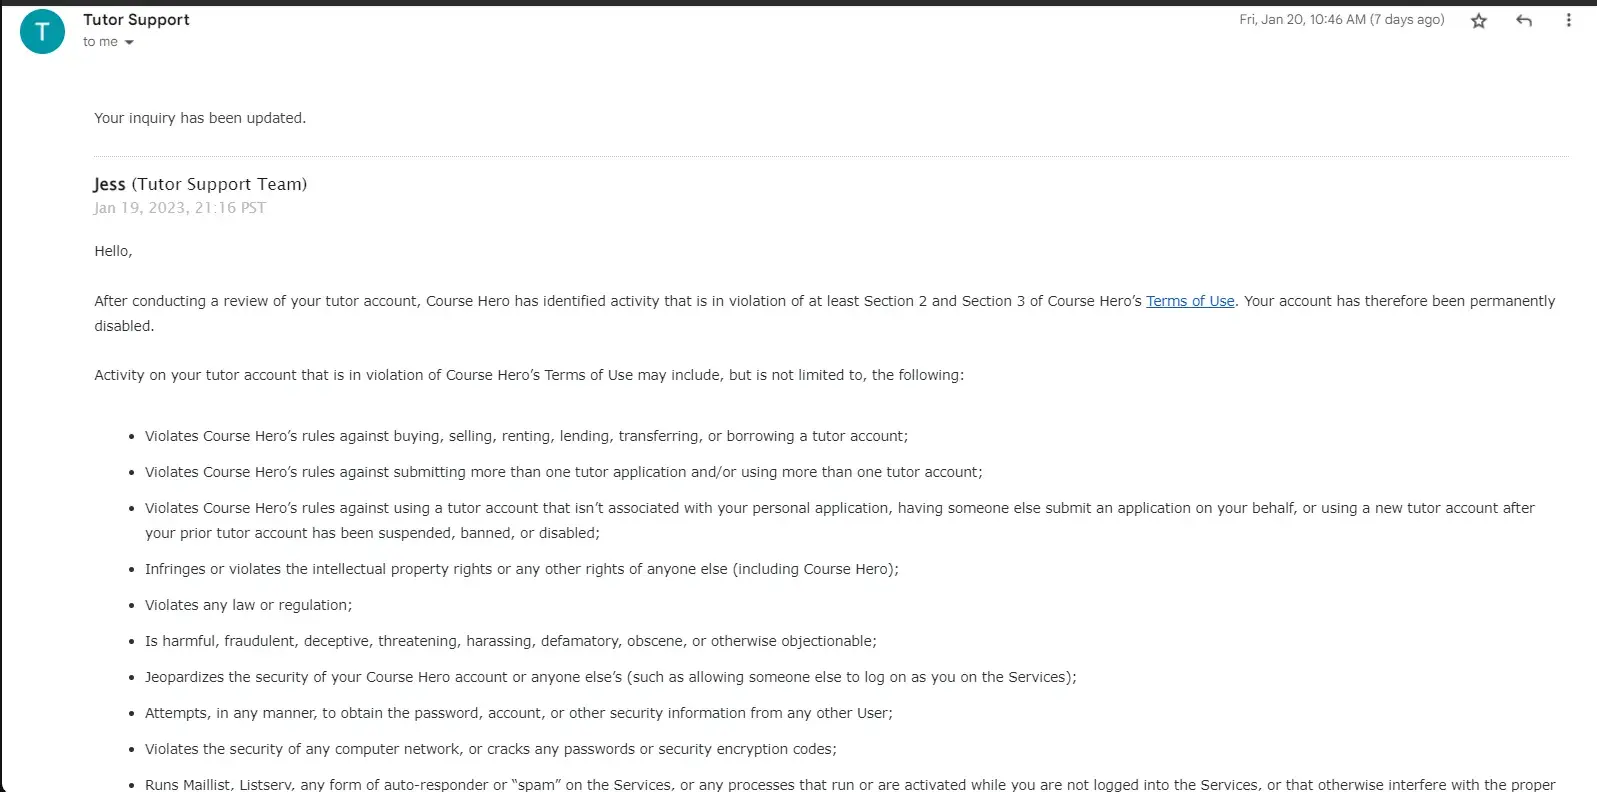Click the teal 'T' sender avatar
The width and height of the screenshot is (1597, 792).
pyautogui.click(x=42, y=32)
